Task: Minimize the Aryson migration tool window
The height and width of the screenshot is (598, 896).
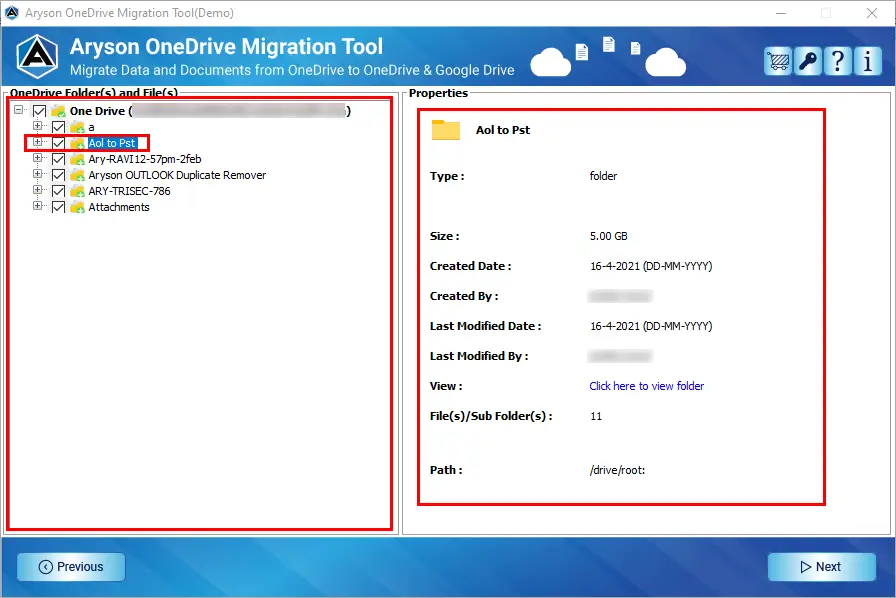Action: [781, 13]
